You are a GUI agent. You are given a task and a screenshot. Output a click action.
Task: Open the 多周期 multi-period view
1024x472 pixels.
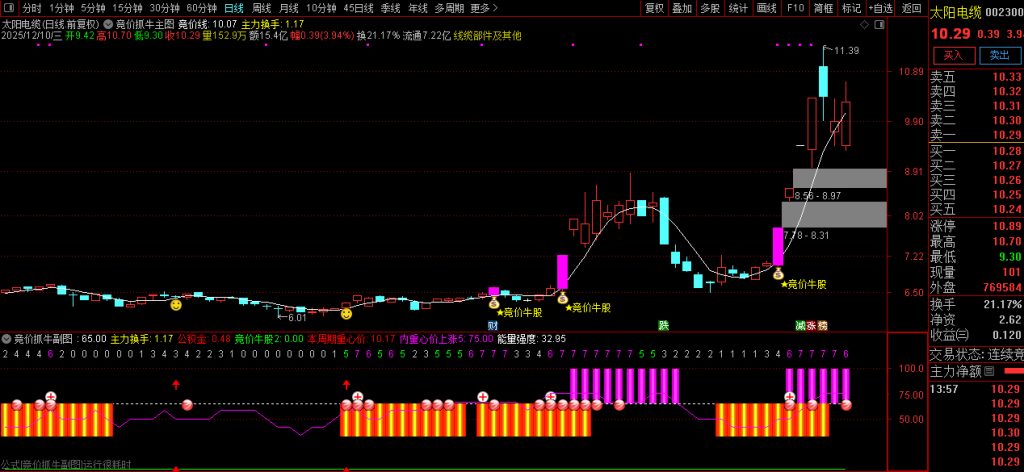[449, 8]
